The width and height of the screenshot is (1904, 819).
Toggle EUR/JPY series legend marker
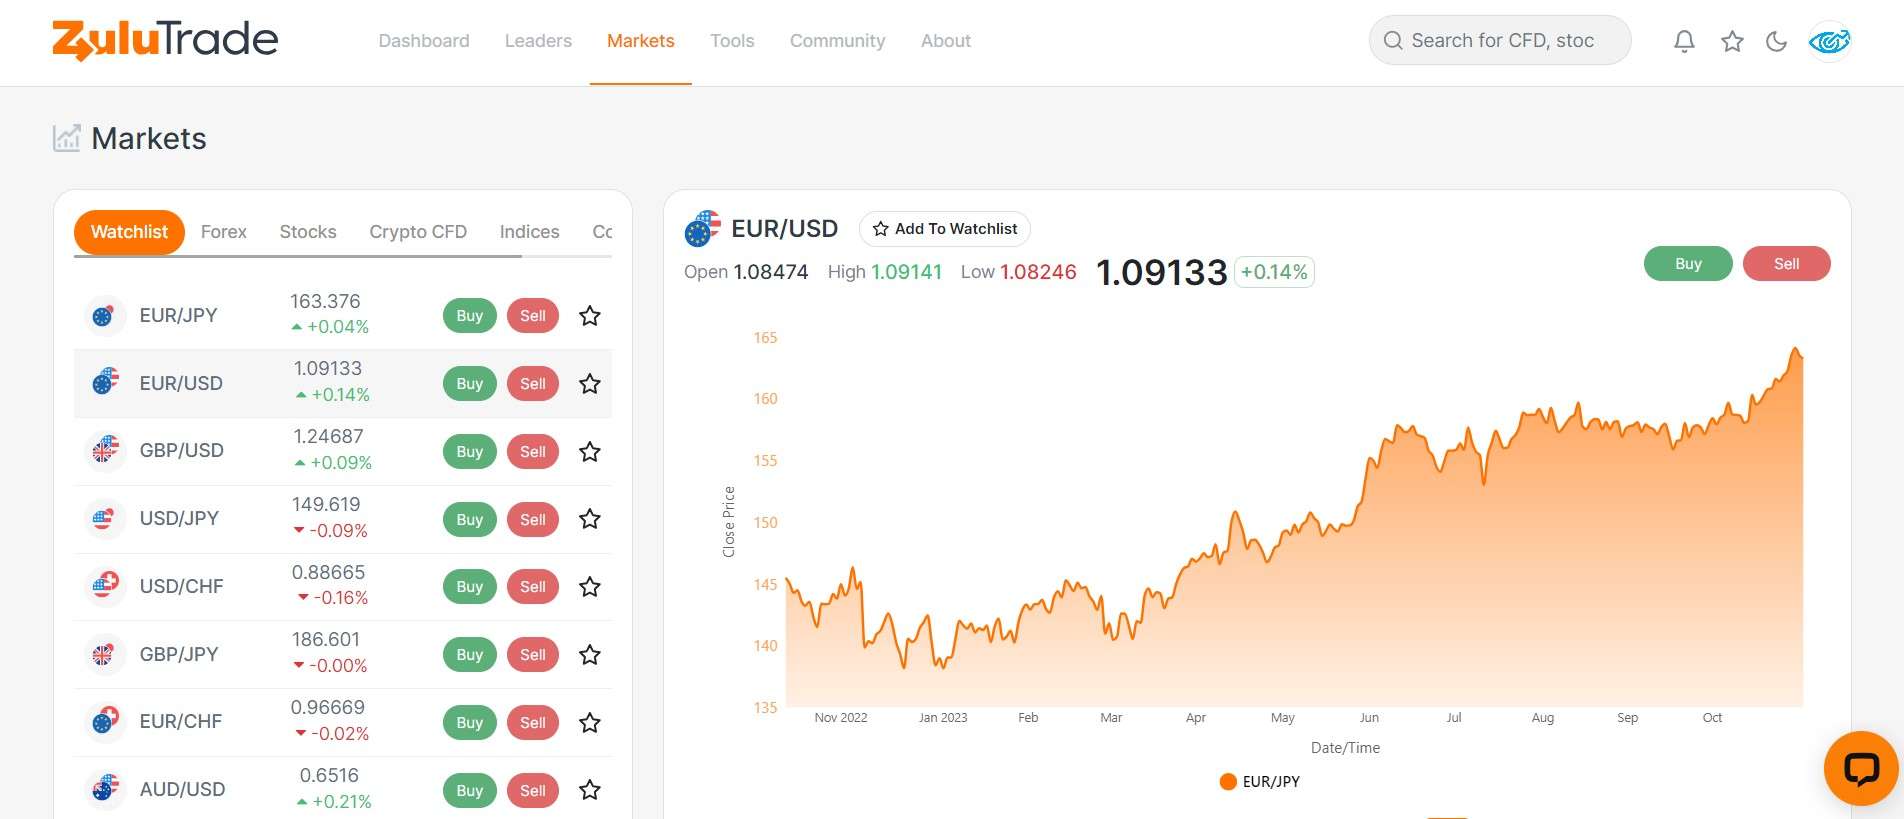[1228, 782]
